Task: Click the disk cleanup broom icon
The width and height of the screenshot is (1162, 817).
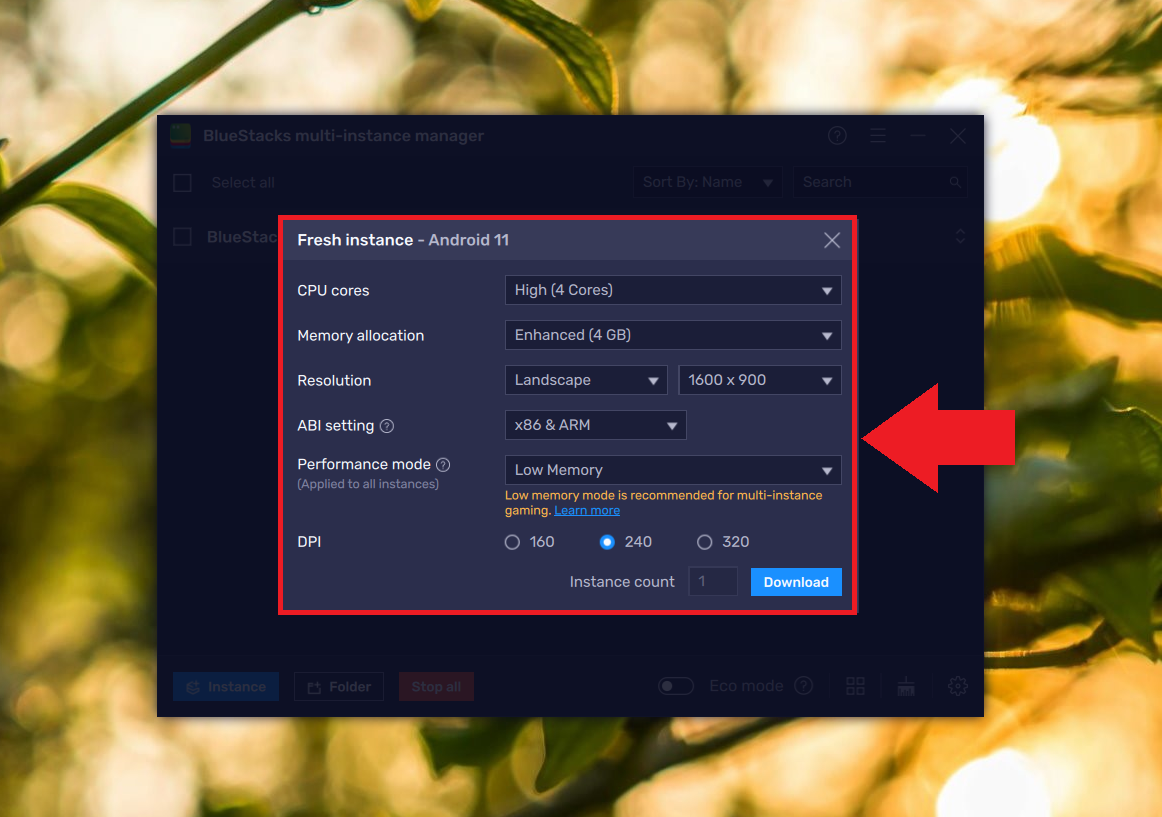Action: [906, 686]
